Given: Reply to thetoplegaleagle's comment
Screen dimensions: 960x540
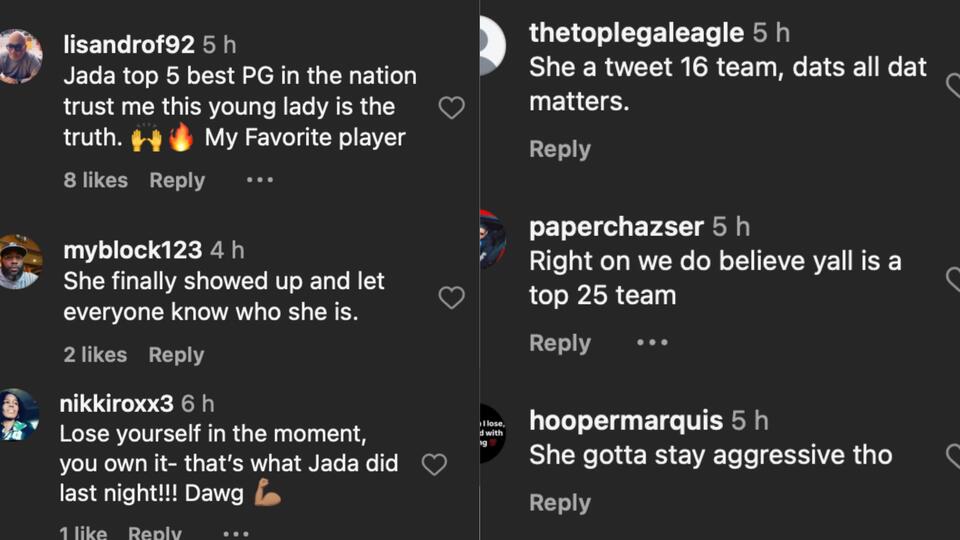Looking at the screenshot, I should [560, 149].
